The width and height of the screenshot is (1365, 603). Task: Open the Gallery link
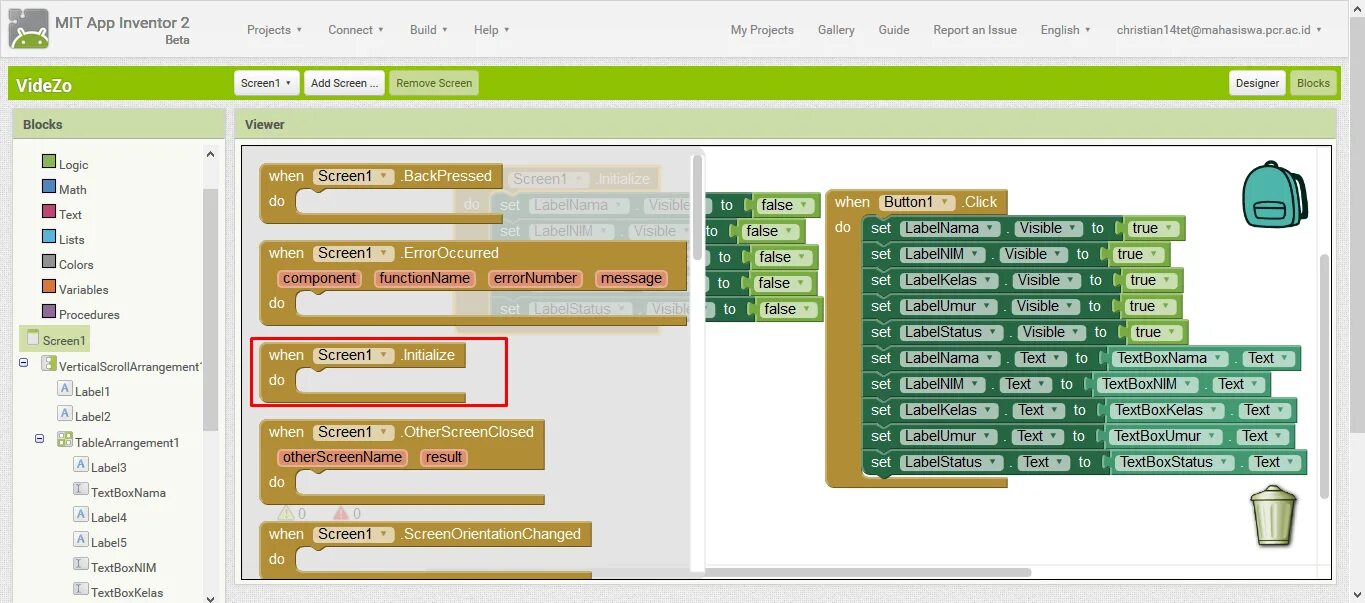coord(836,30)
